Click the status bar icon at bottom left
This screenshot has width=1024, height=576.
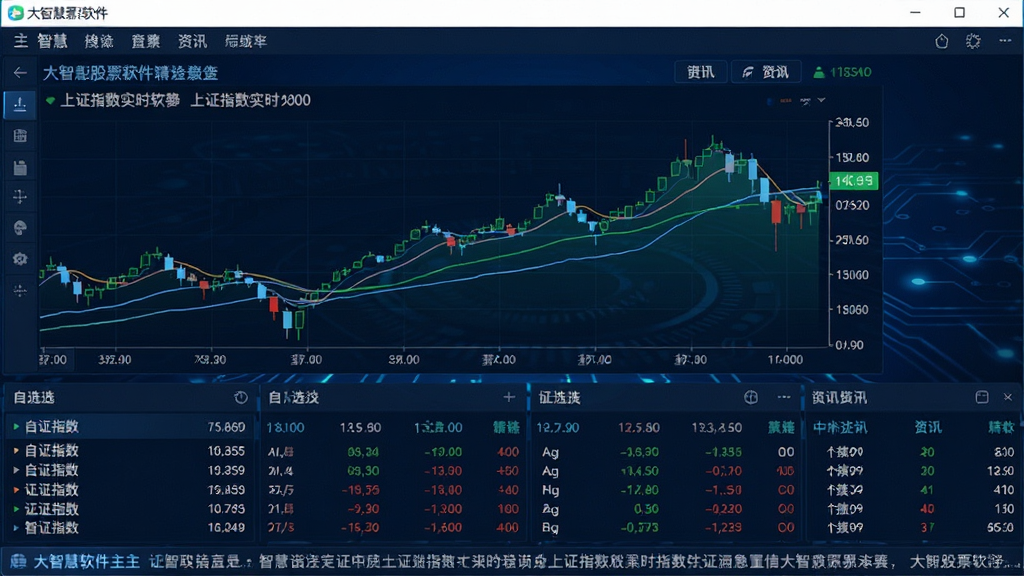pos(18,562)
